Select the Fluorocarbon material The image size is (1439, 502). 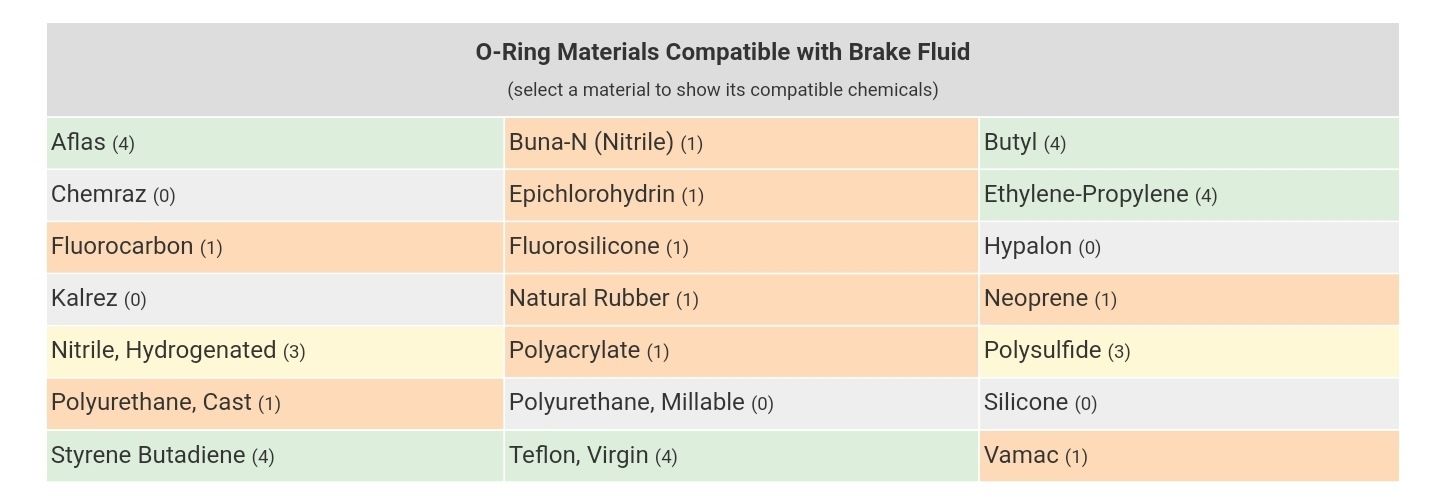275,247
